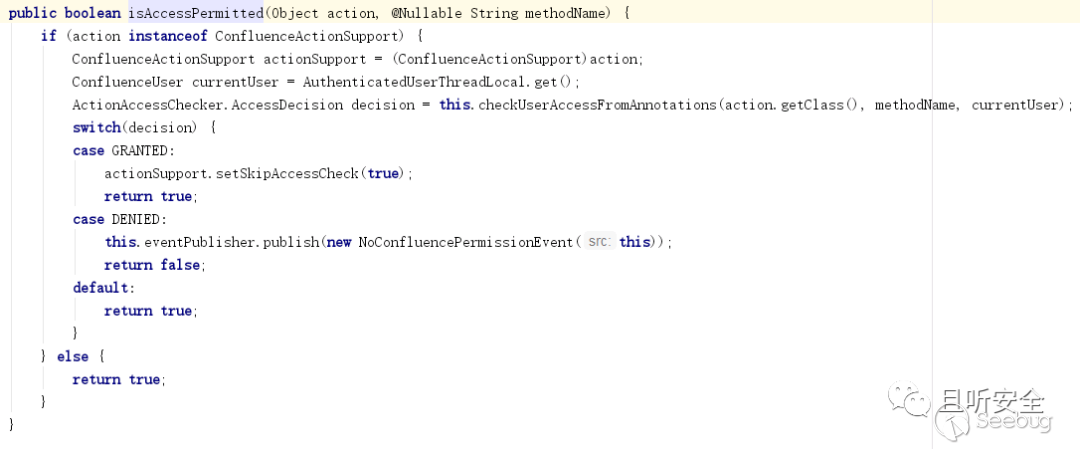Image resolution: width=1080 pixels, height=449 pixels.
Task: Click the 'boolean' return type
Action: tap(92, 13)
